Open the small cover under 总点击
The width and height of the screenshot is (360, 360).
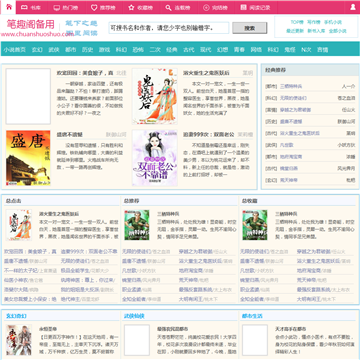click(x=19, y=225)
